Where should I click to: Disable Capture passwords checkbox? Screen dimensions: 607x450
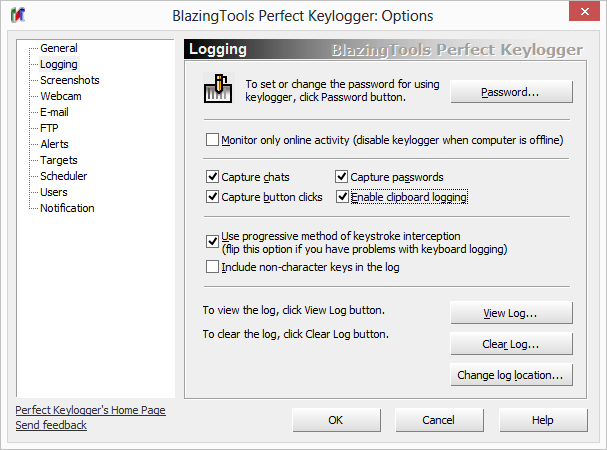[342, 177]
